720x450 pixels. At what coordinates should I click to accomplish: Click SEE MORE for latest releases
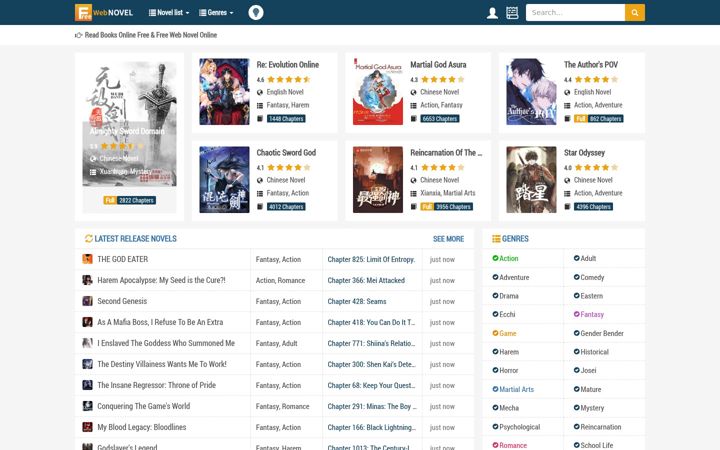448,239
